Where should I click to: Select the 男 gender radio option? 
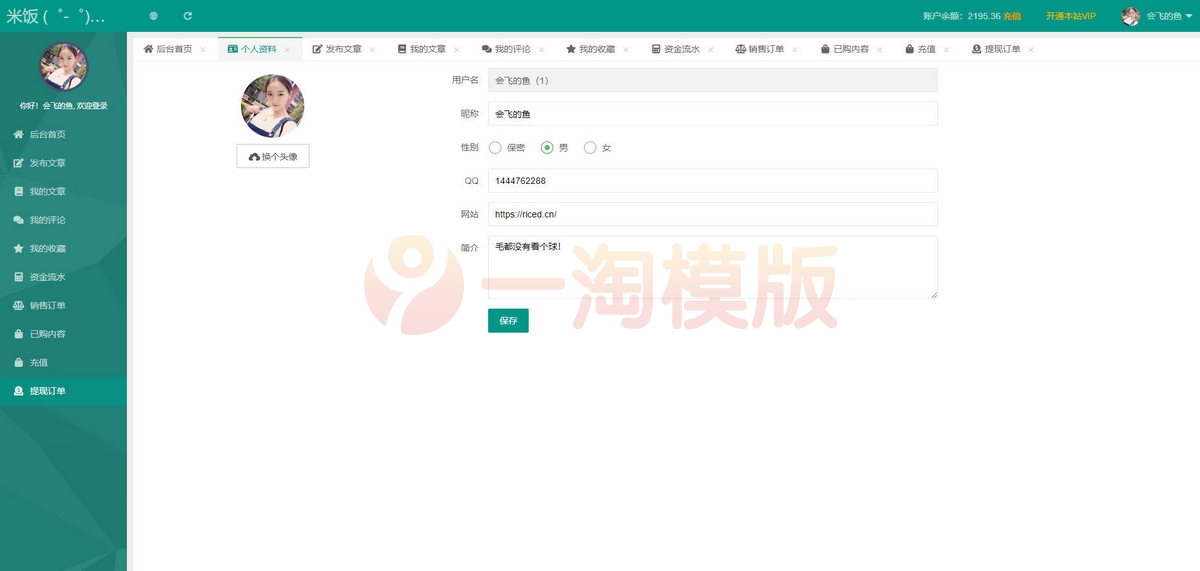[547, 148]
